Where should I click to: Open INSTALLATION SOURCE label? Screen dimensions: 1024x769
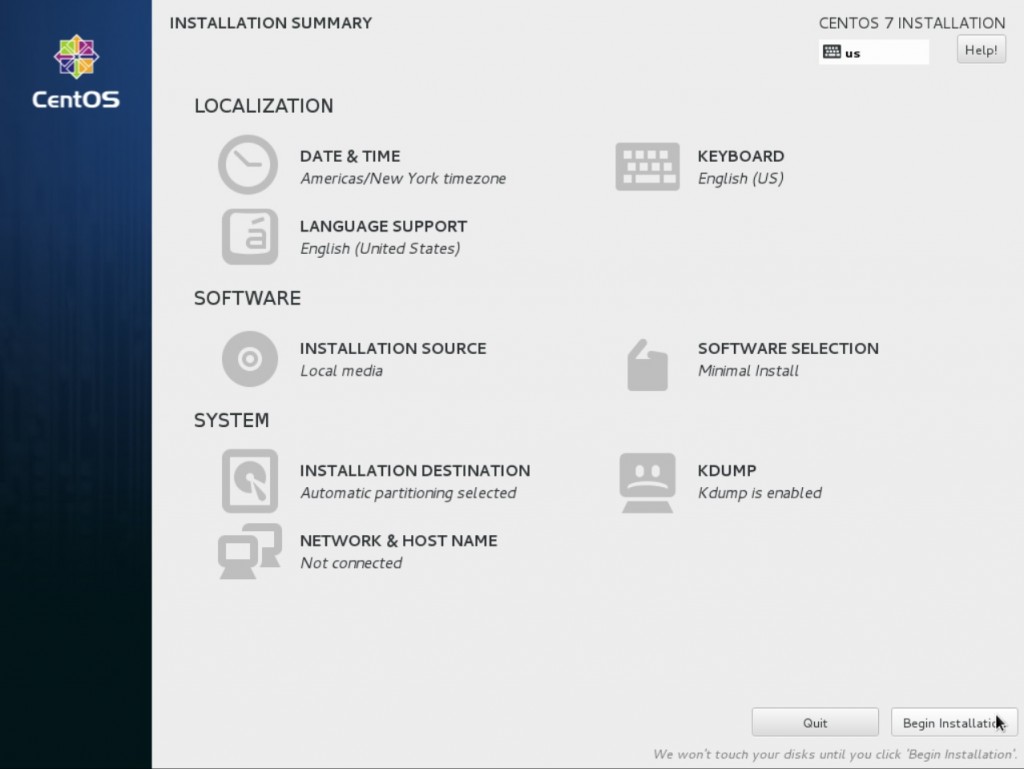[393, 348]
